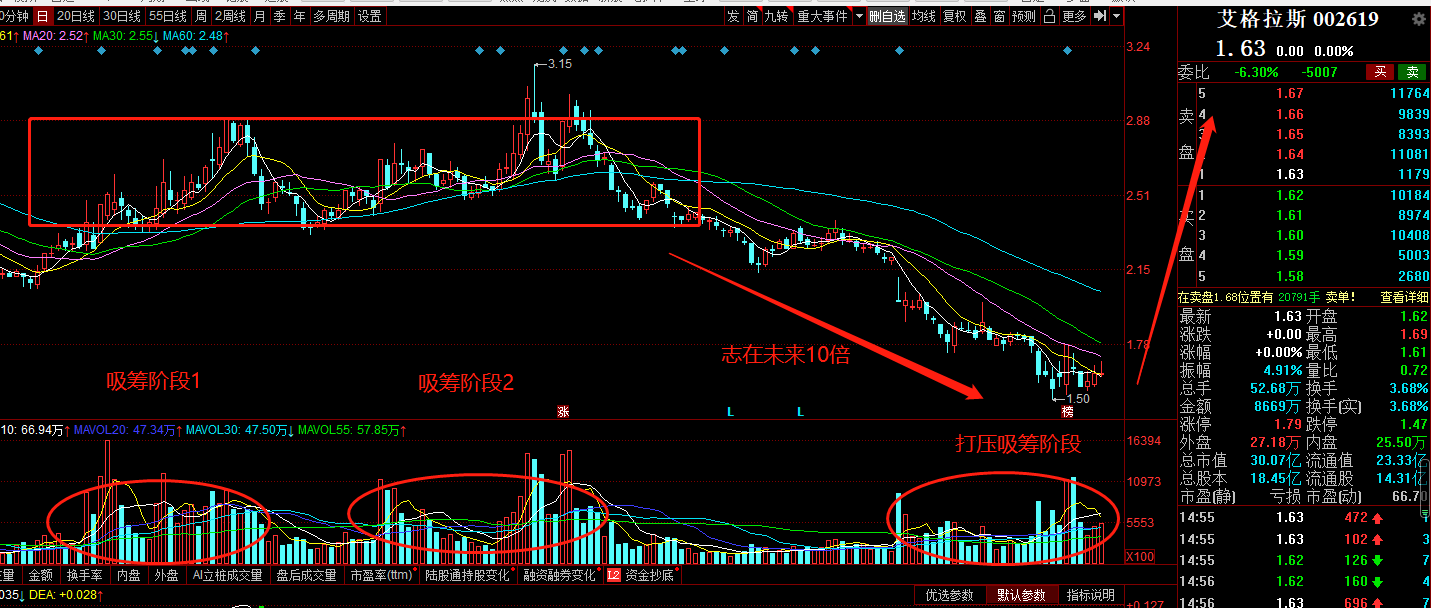Toggle the 预测 forecast button
This screenshot has width=1431, height=608.
click(1024, 16)
